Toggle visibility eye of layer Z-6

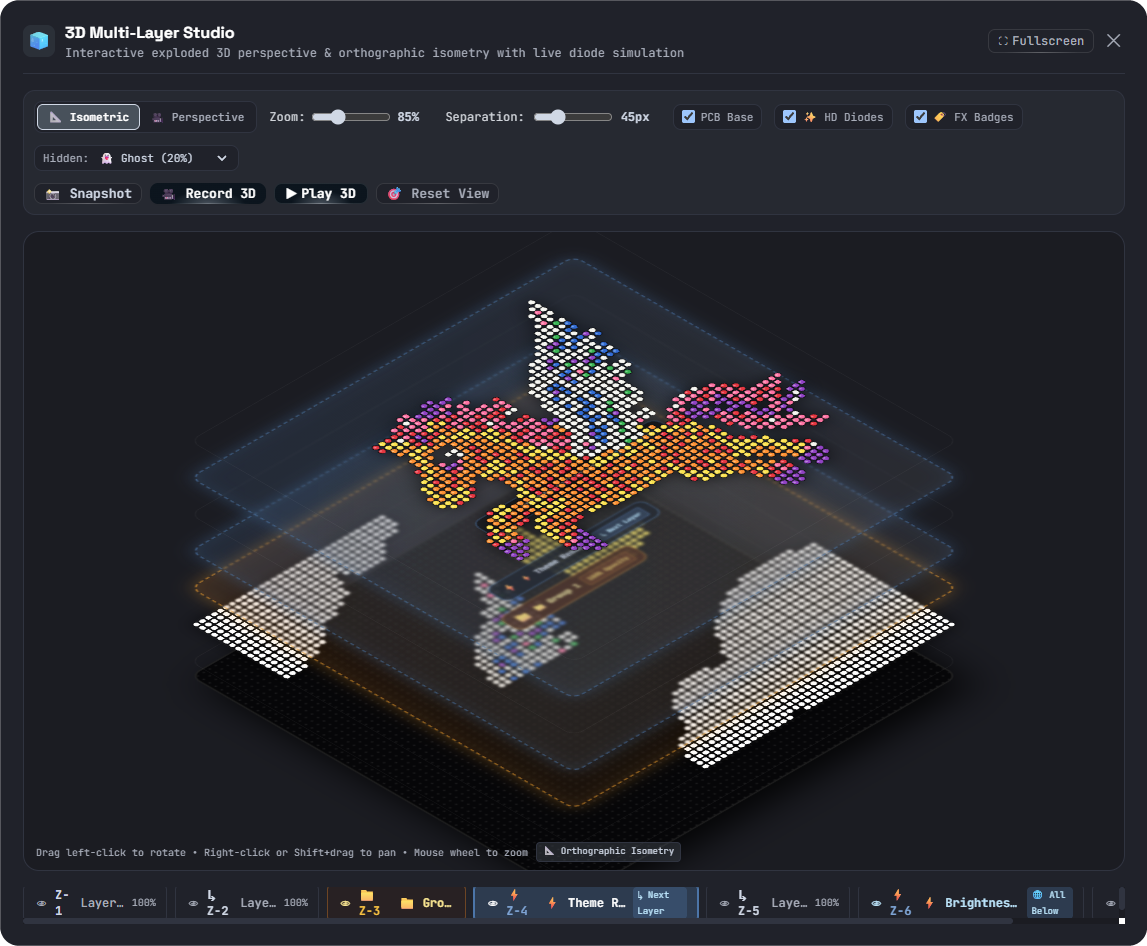pyautogui.click(x=876, y=904)
